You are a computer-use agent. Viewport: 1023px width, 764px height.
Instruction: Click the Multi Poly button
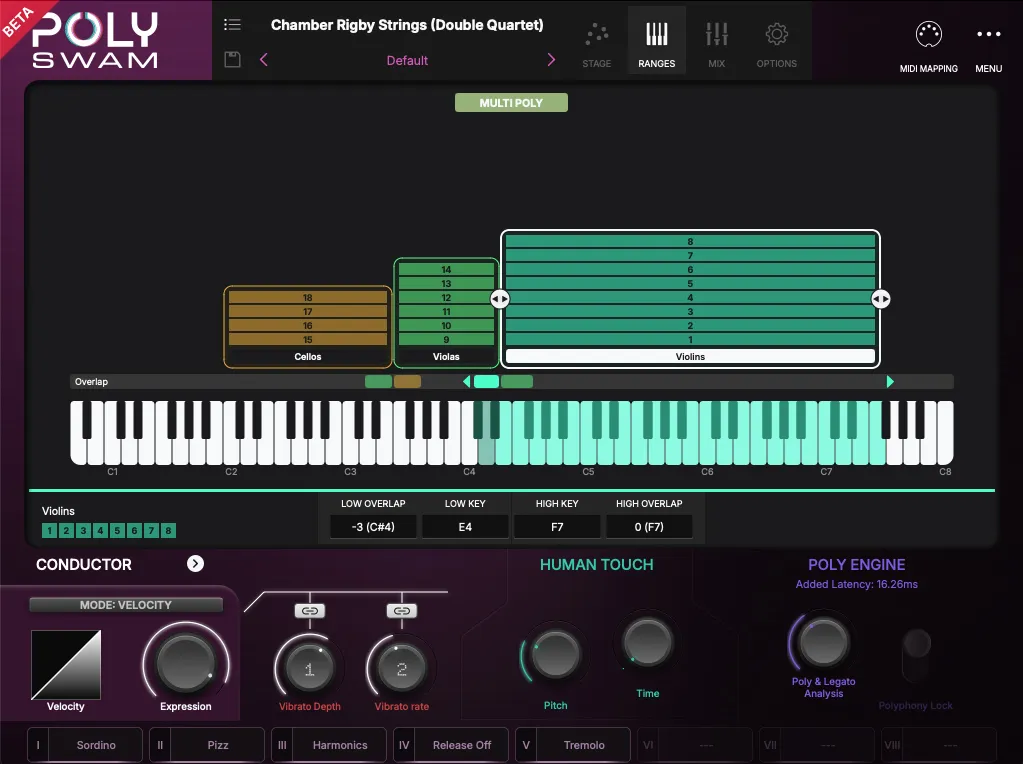(511, 102)
